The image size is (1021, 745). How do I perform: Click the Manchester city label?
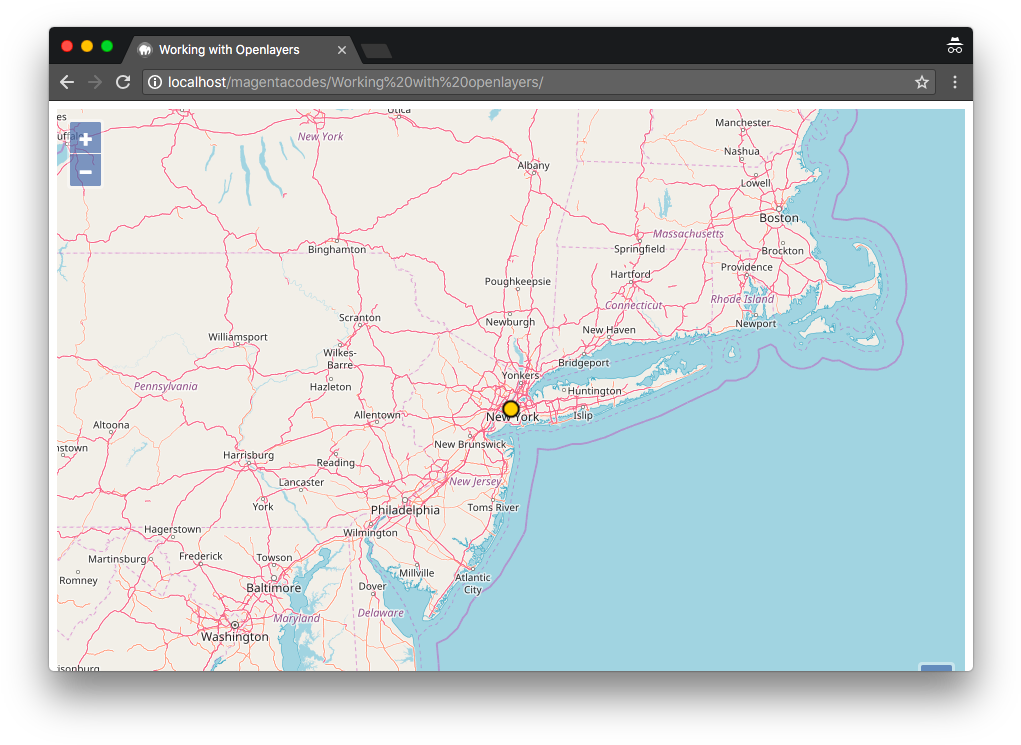point(742,122)
